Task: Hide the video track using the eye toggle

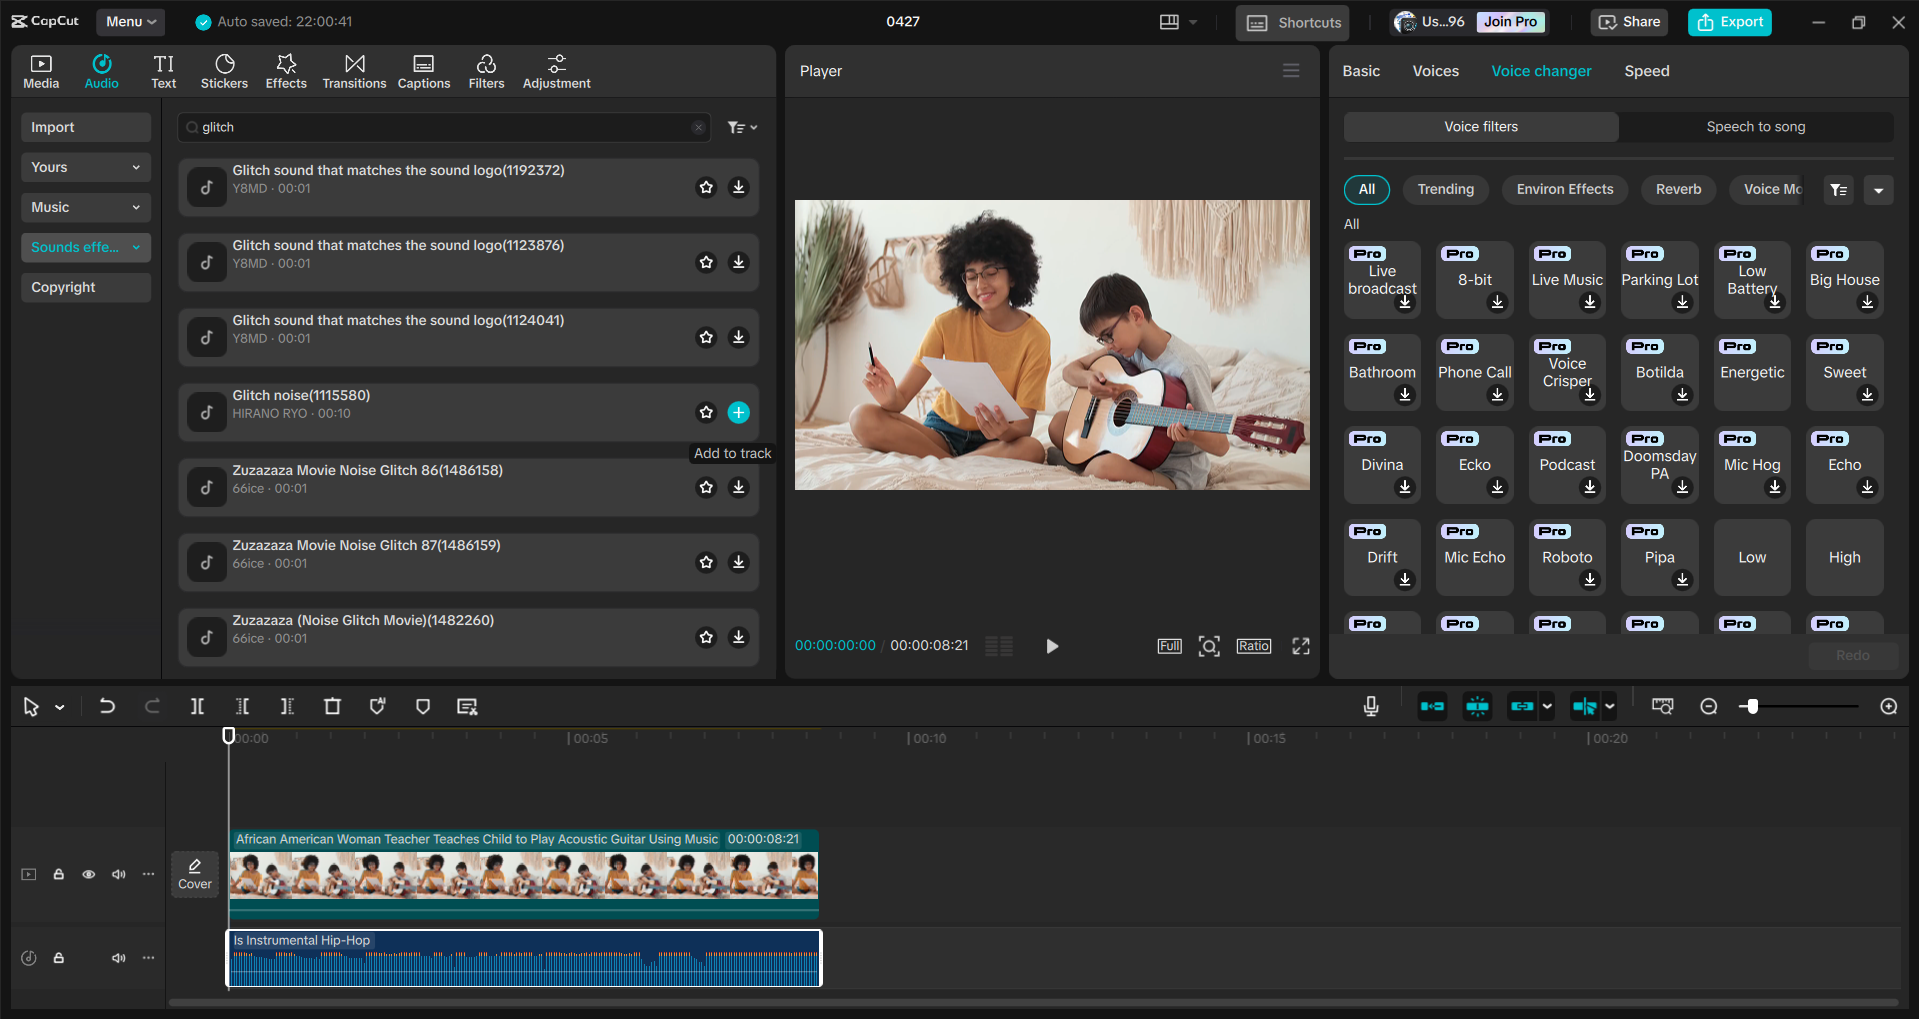Action: coord(88,873)
